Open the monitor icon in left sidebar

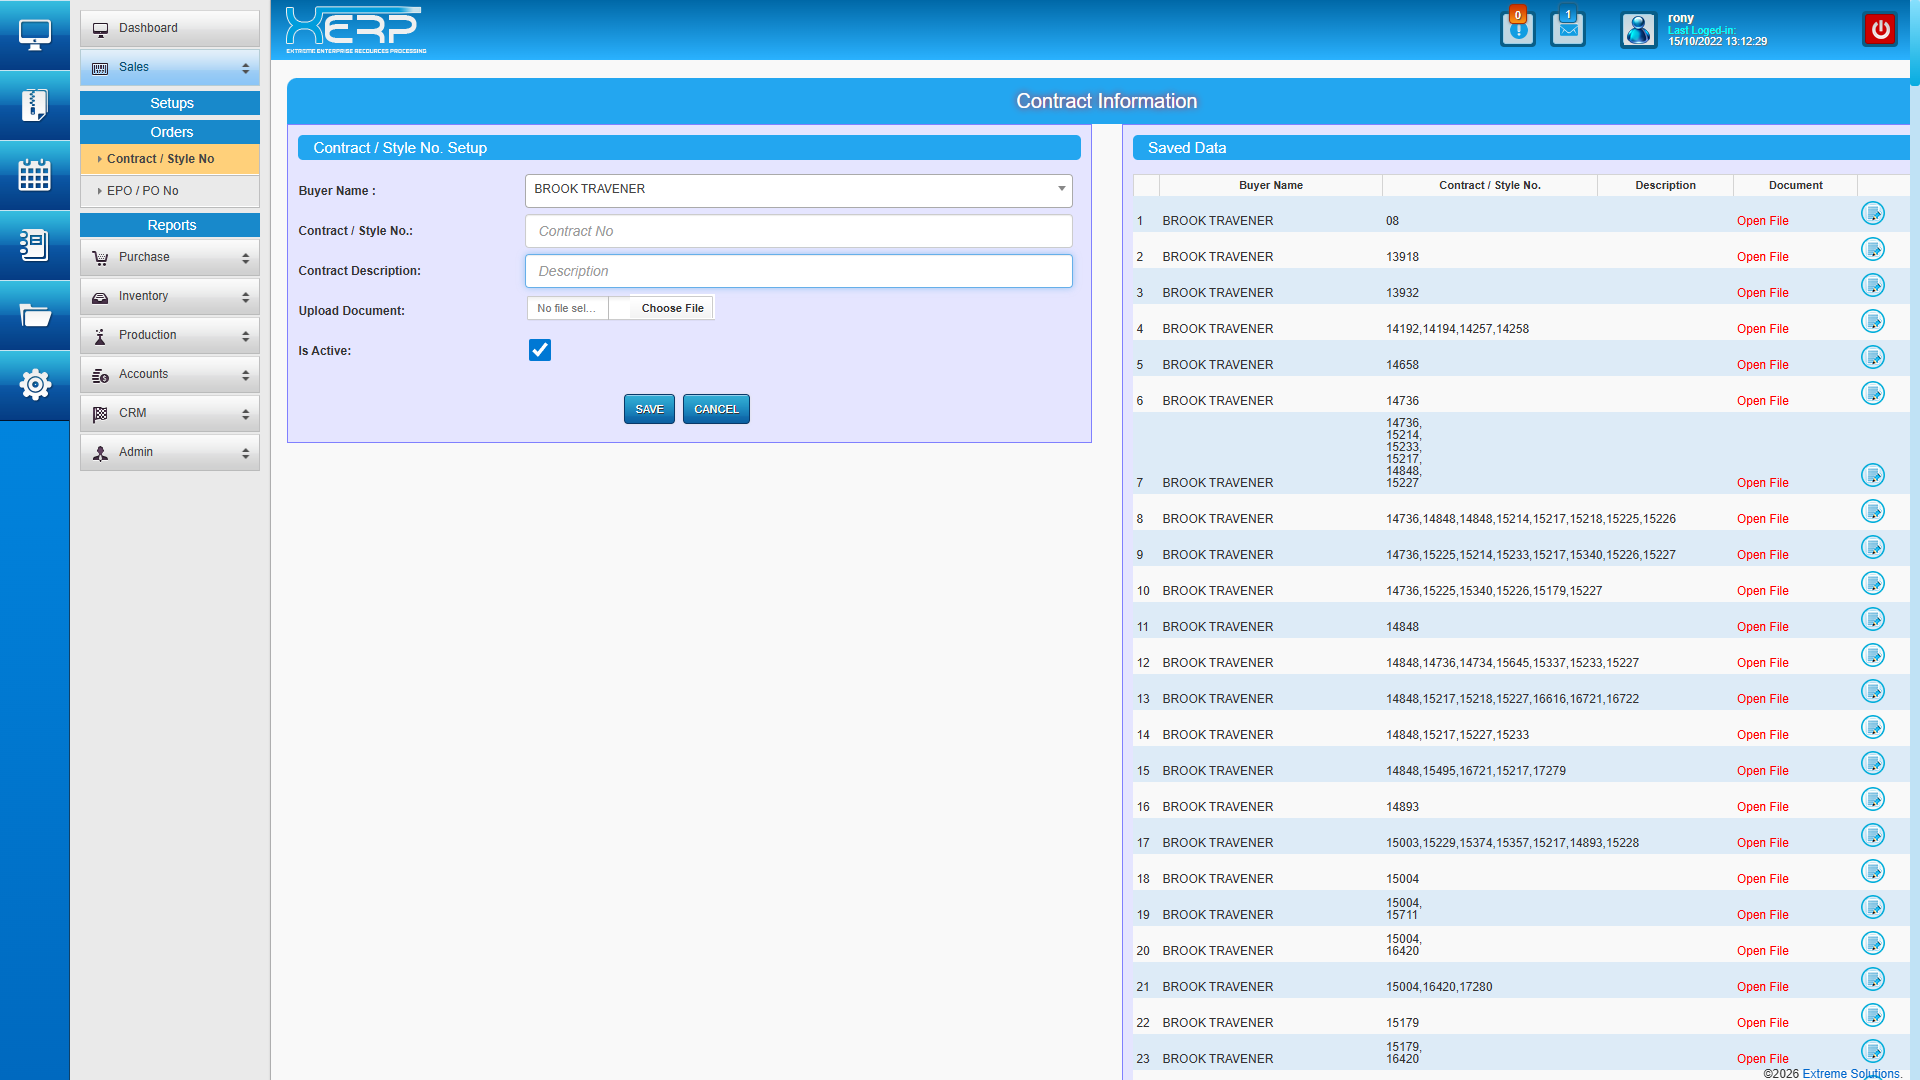click(35, 35)
